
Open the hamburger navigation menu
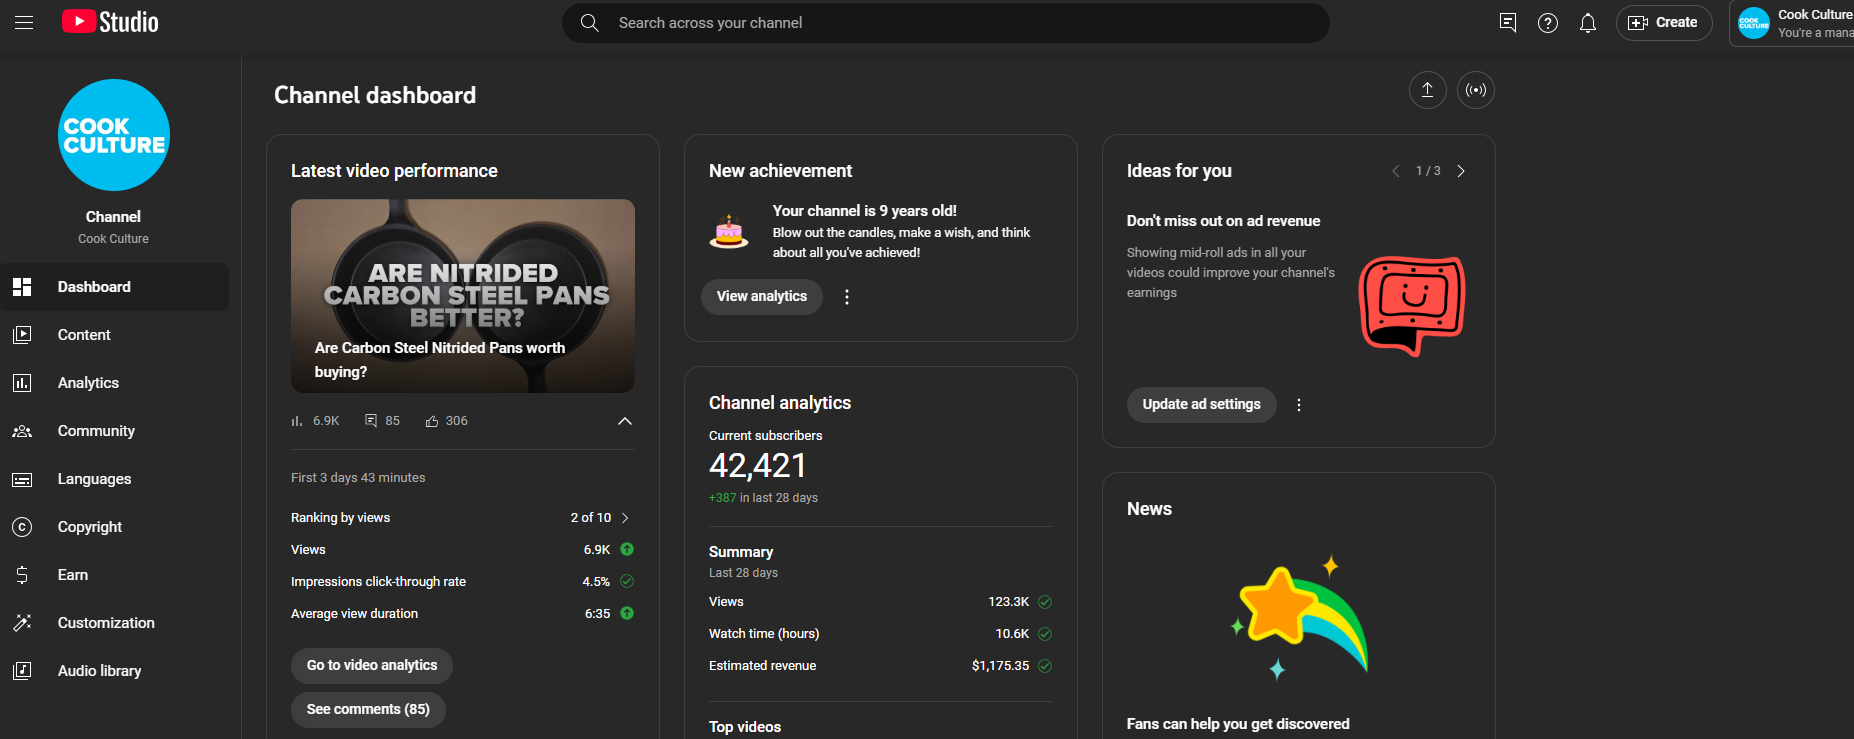click(x=24, y=22)
